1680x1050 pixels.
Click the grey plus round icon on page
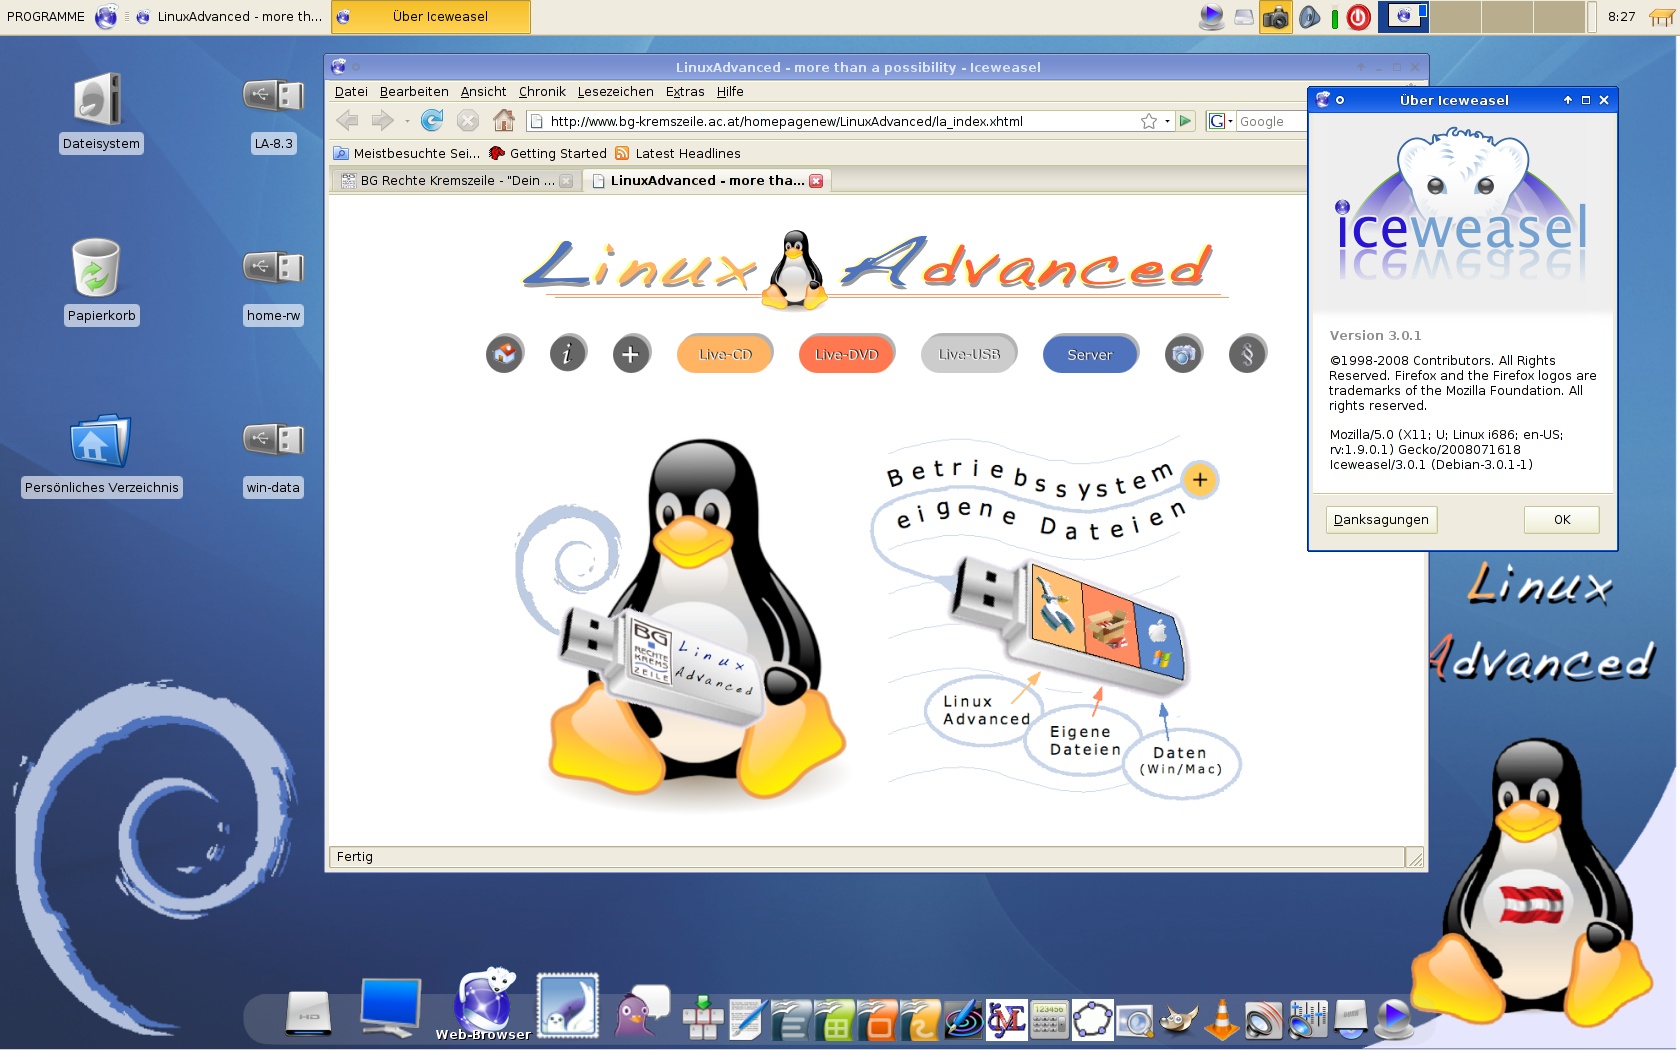(631, 353)
